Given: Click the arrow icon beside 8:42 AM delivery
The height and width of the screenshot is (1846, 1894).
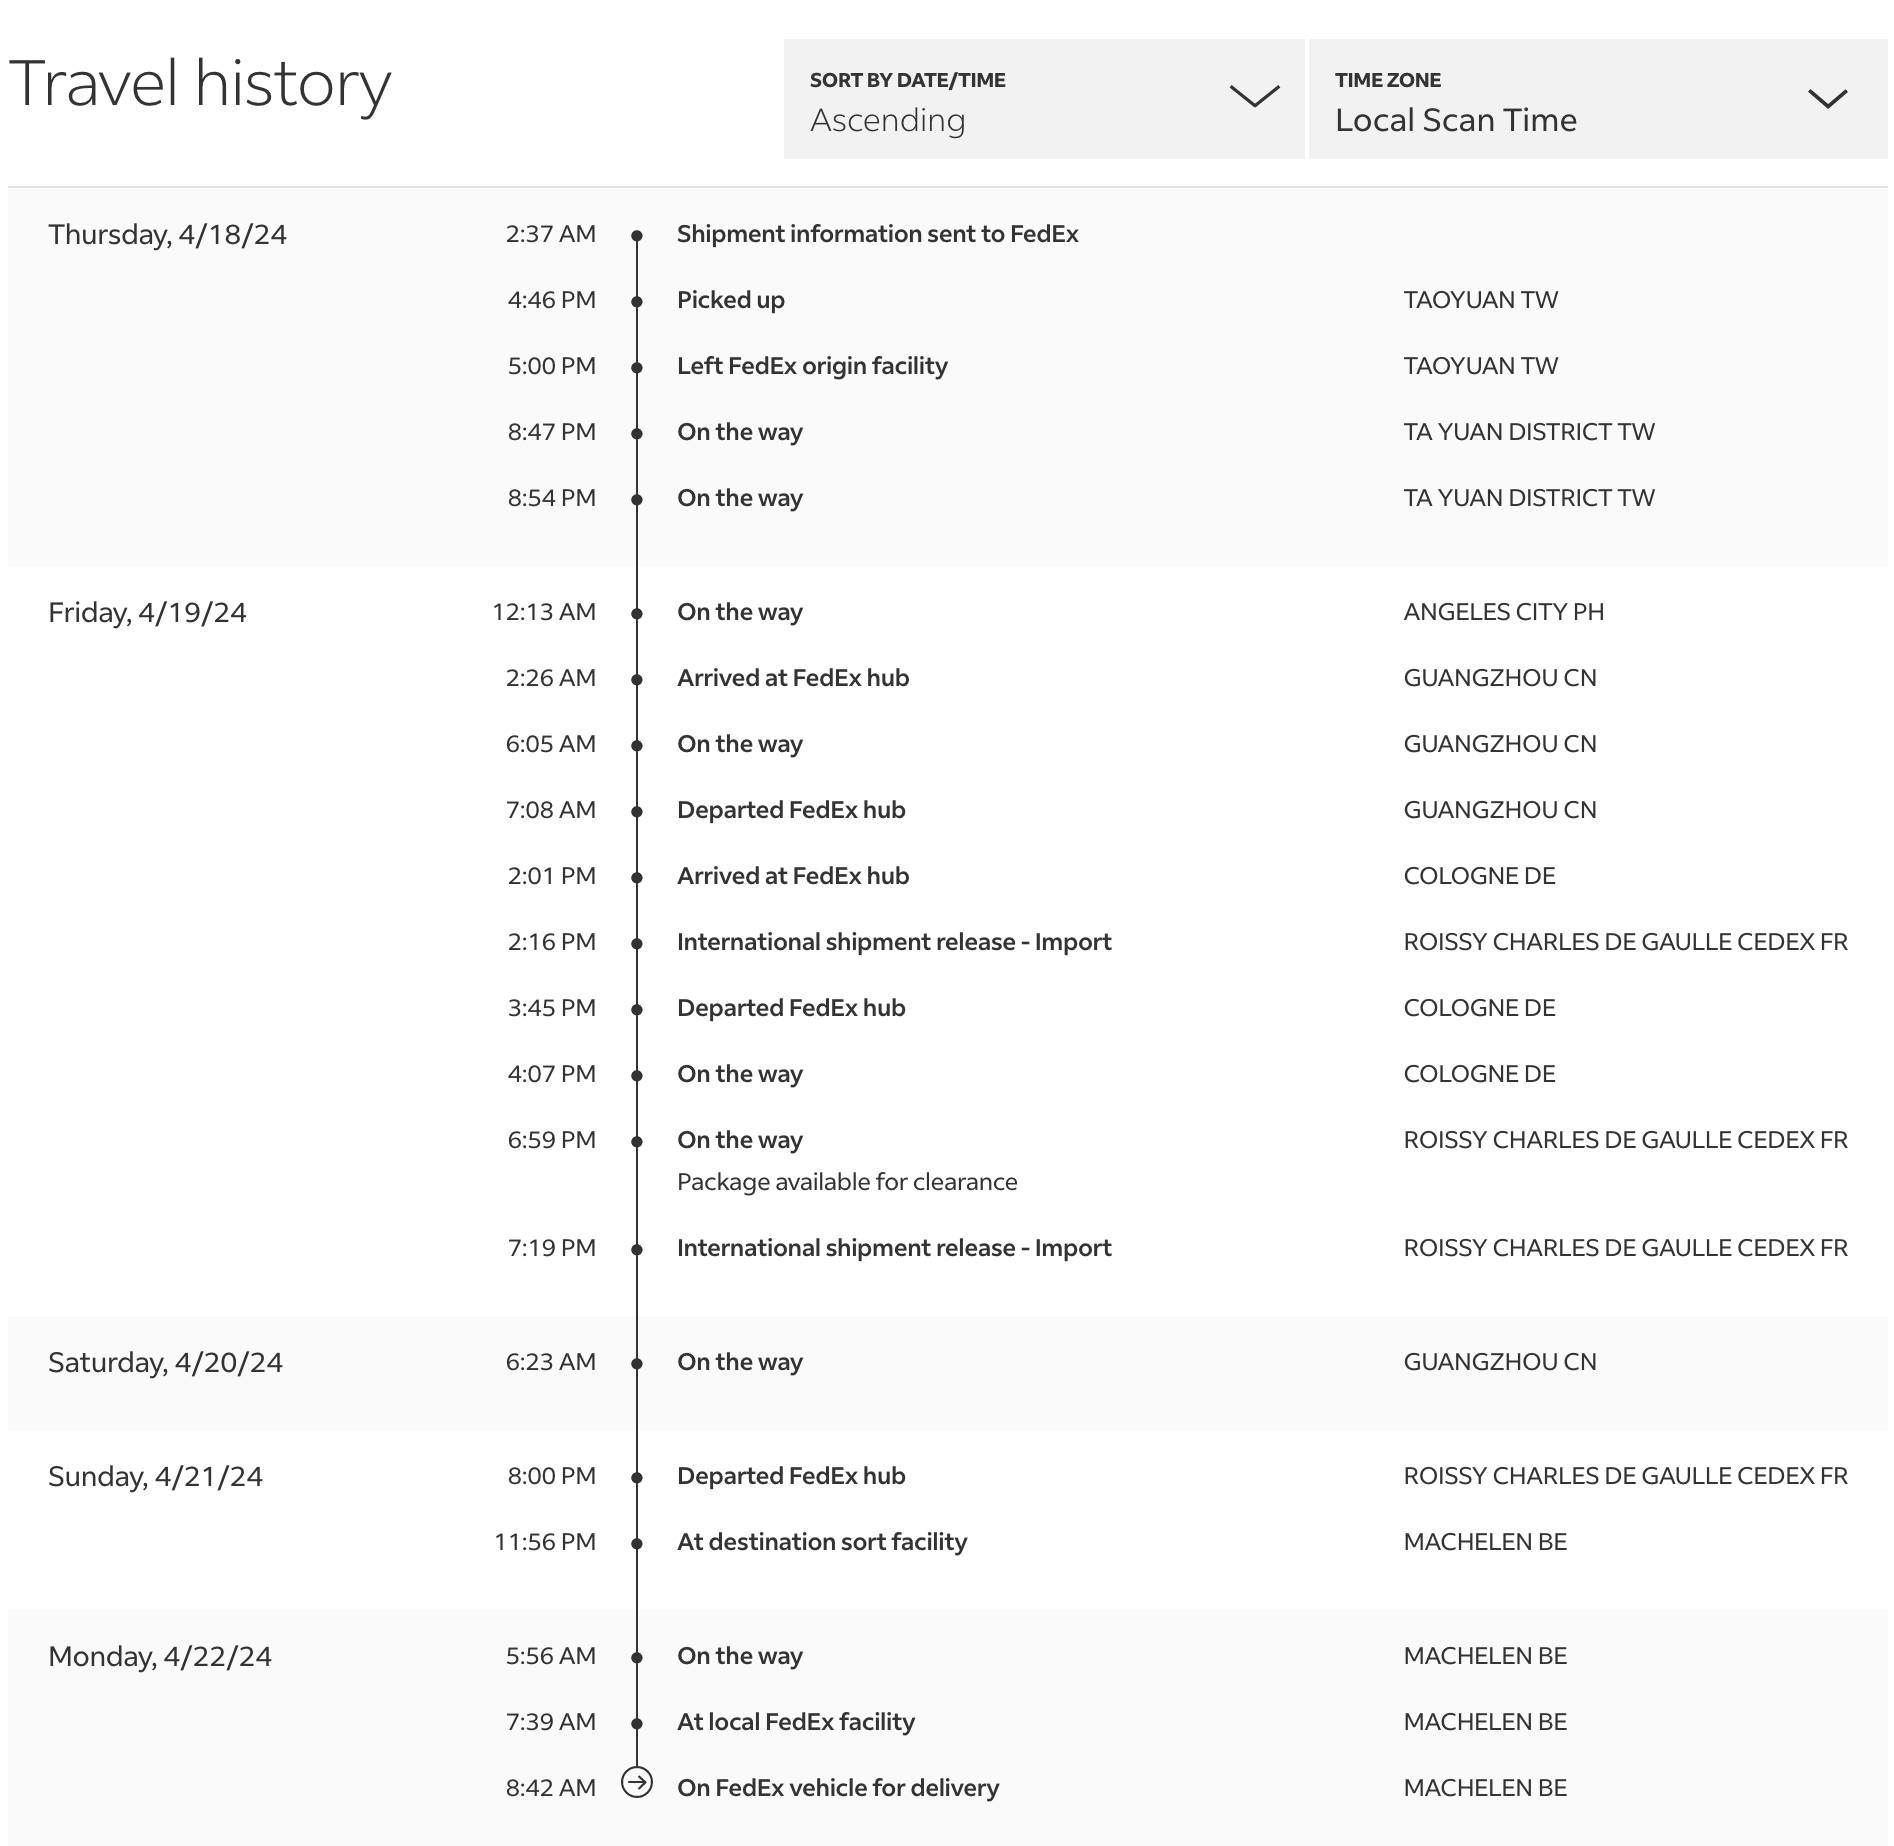Looking at the screenshot, I should pyautogui.click(x=637, y=1782).
